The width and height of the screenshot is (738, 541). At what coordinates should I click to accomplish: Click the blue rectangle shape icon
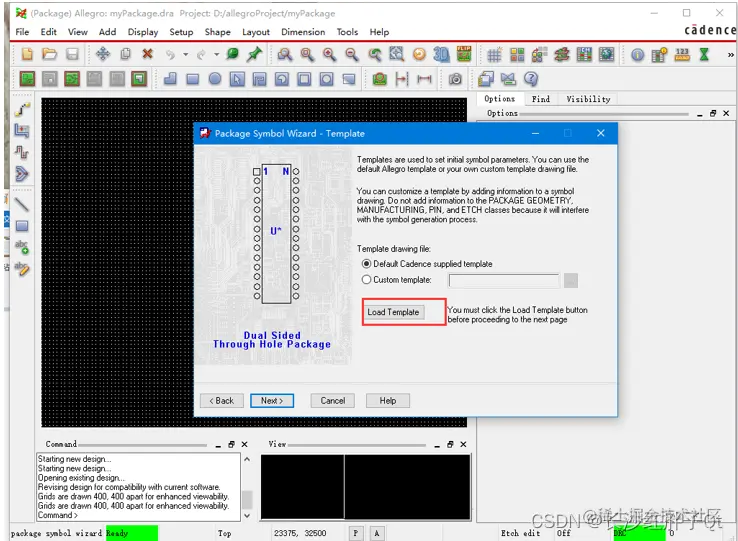(x=193, y=79)
